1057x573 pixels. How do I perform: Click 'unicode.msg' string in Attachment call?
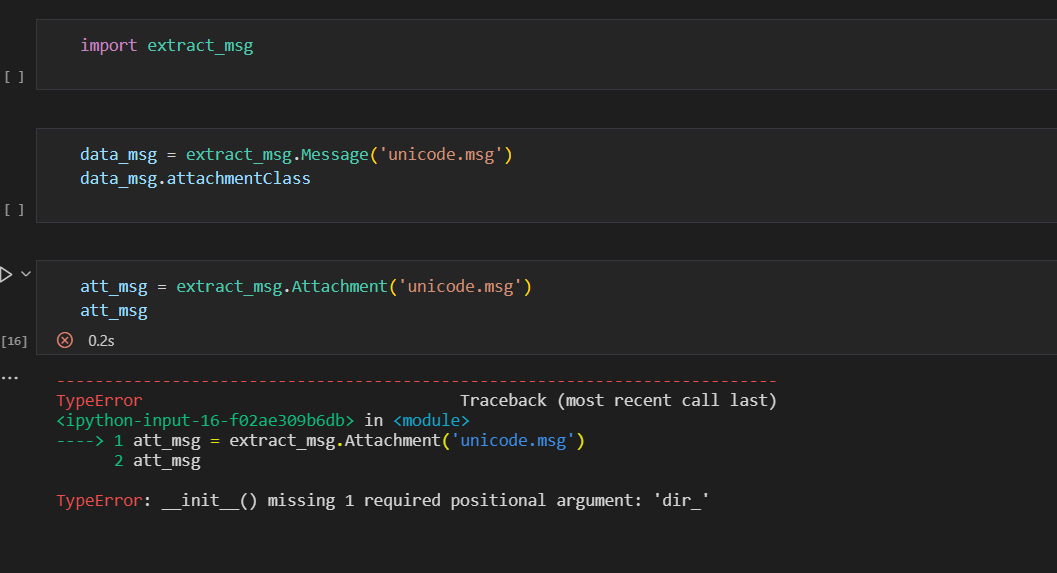tap(460, 286)
